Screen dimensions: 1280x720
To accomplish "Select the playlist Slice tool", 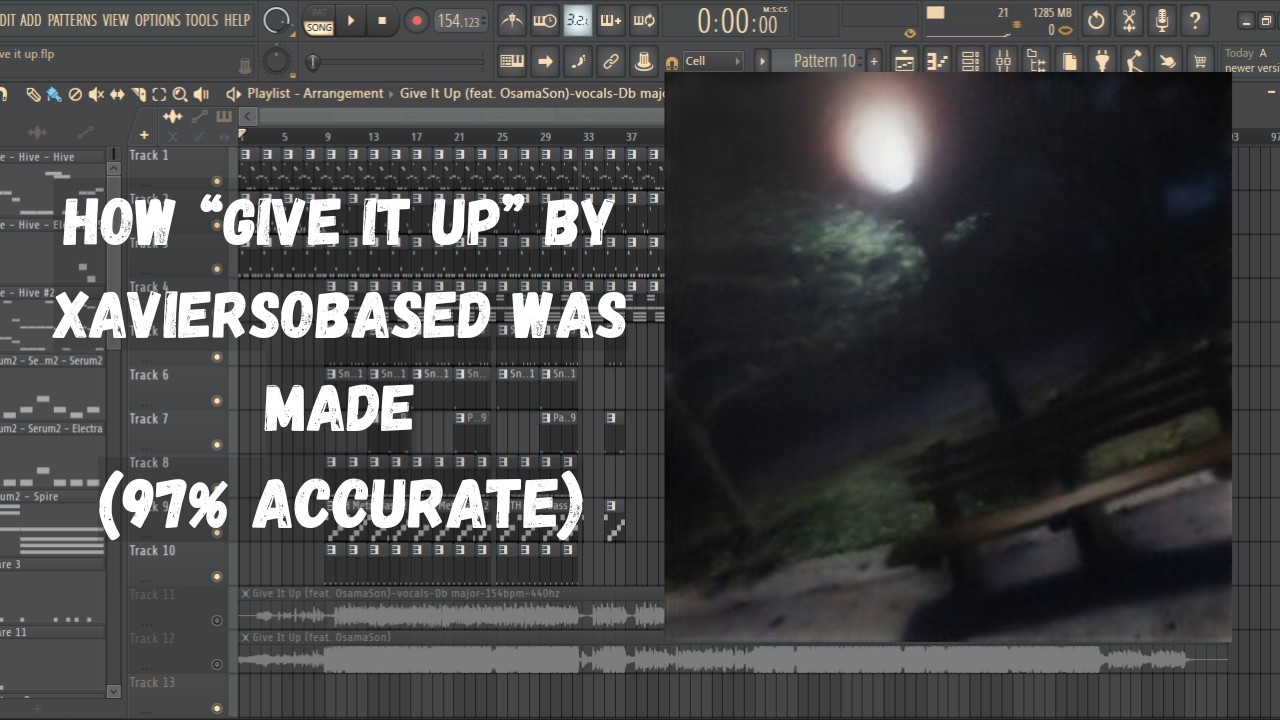I will 138,94.
